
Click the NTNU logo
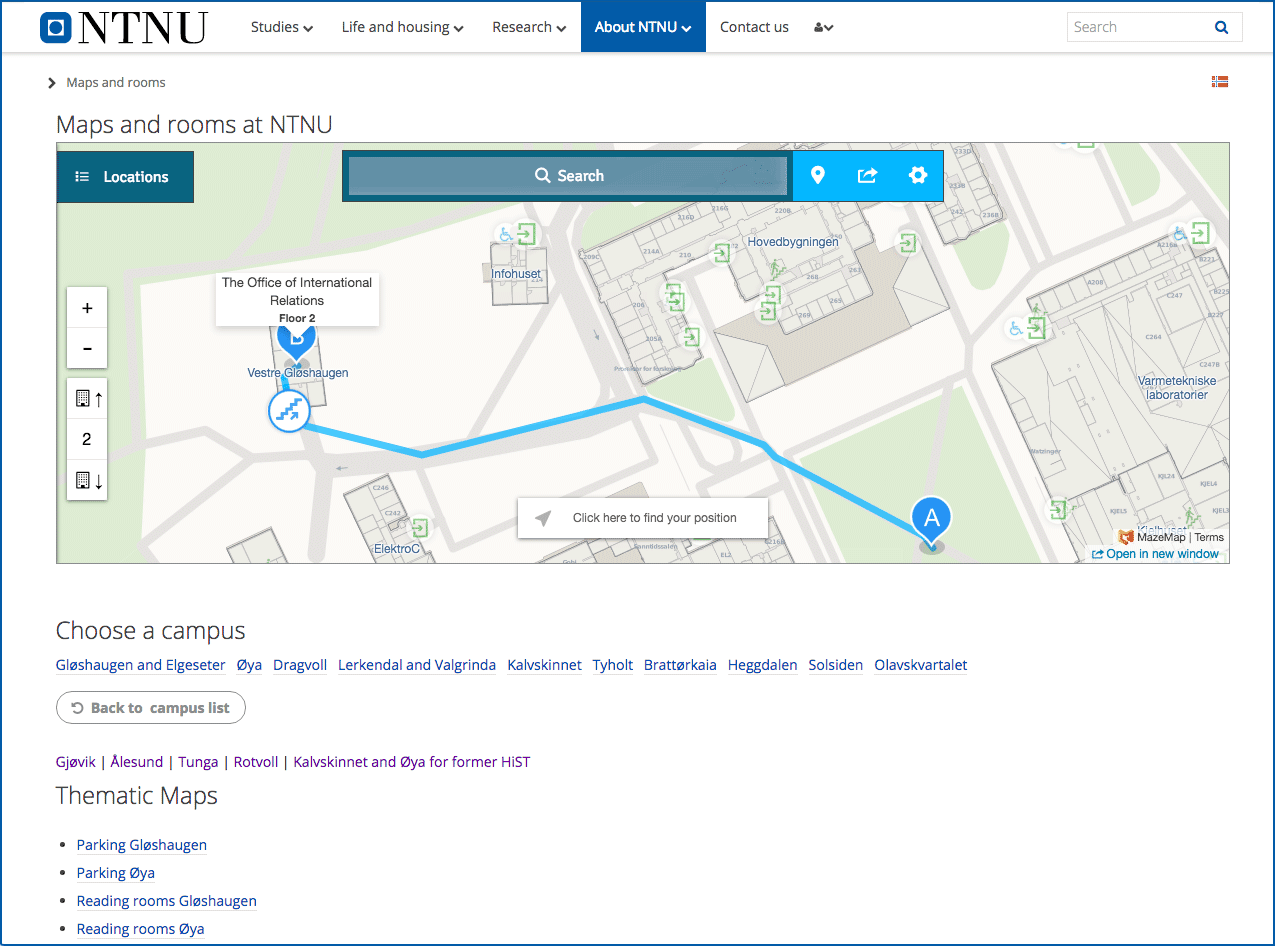[123, 27]
